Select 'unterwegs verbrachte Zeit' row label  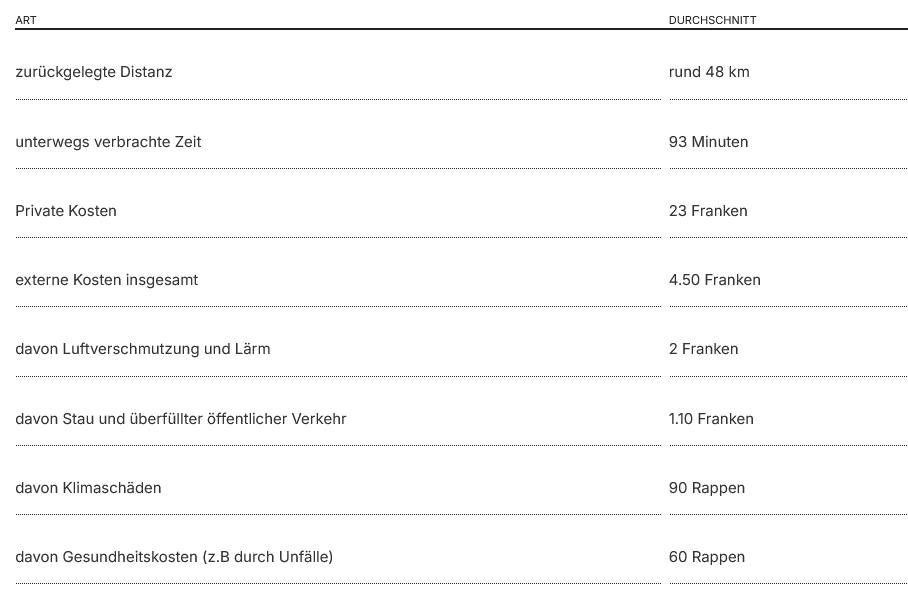(x=108, y=142)
